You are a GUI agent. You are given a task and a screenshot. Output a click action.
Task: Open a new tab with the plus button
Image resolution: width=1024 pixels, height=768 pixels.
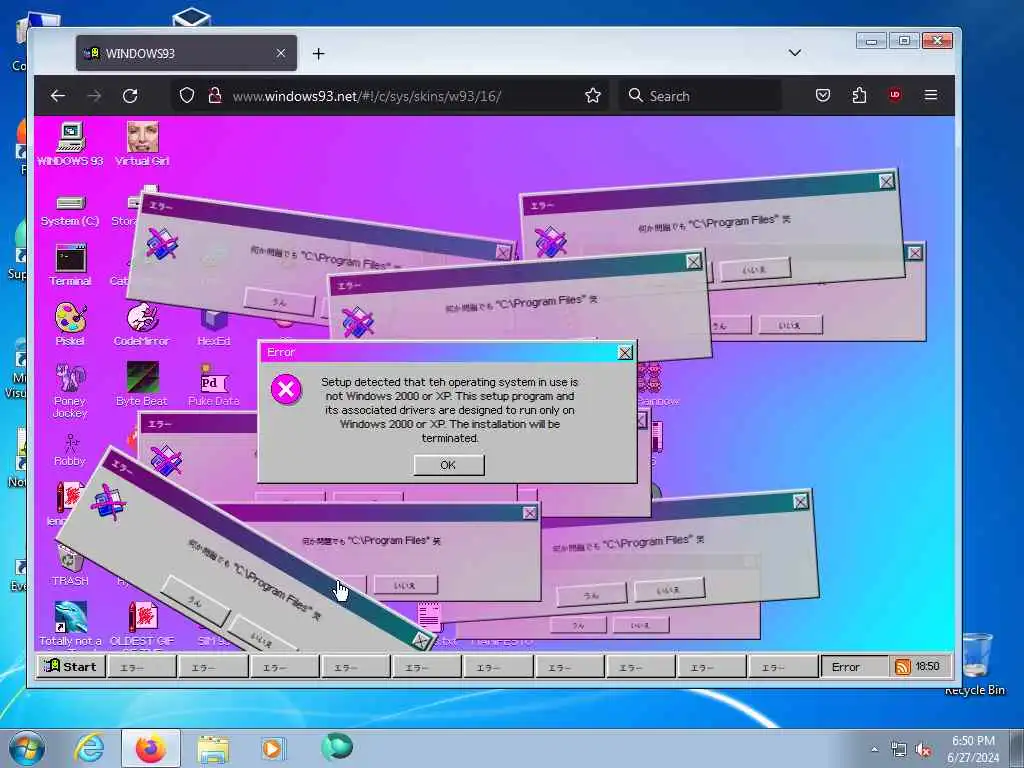[319, 54]
